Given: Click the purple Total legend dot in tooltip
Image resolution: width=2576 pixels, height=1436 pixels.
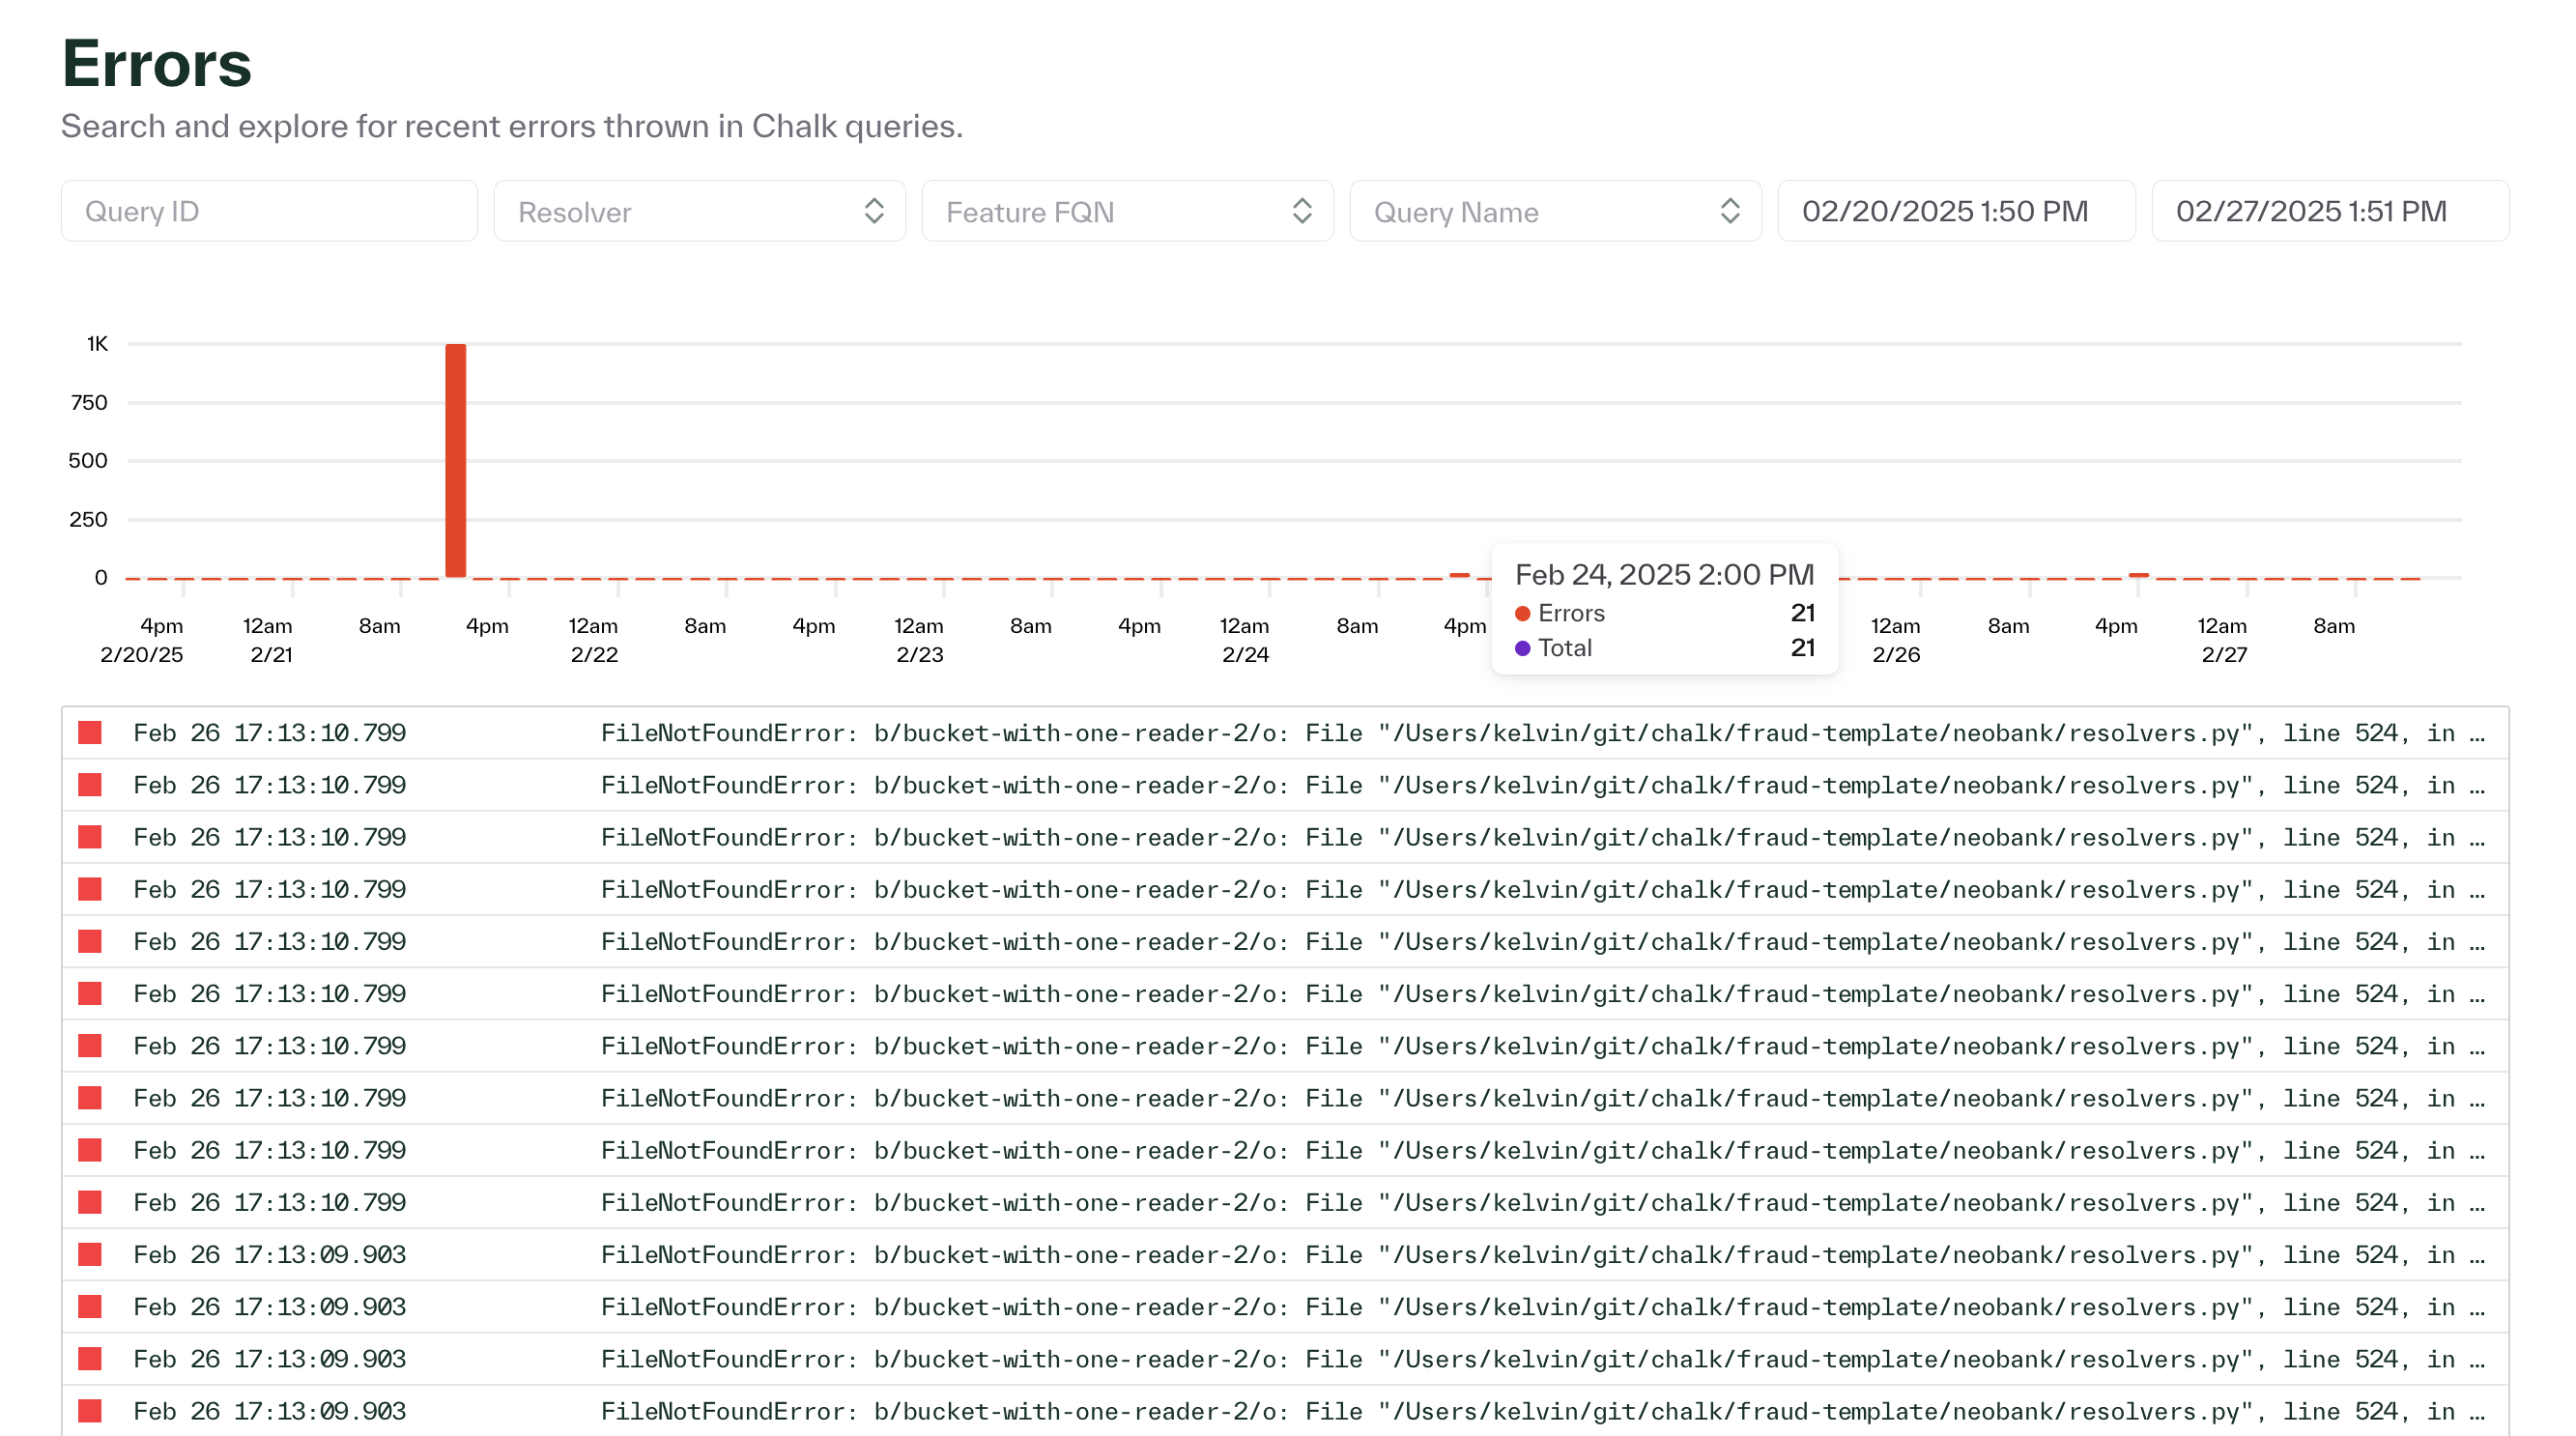Looking at the screenshot, I should 1522,648.
